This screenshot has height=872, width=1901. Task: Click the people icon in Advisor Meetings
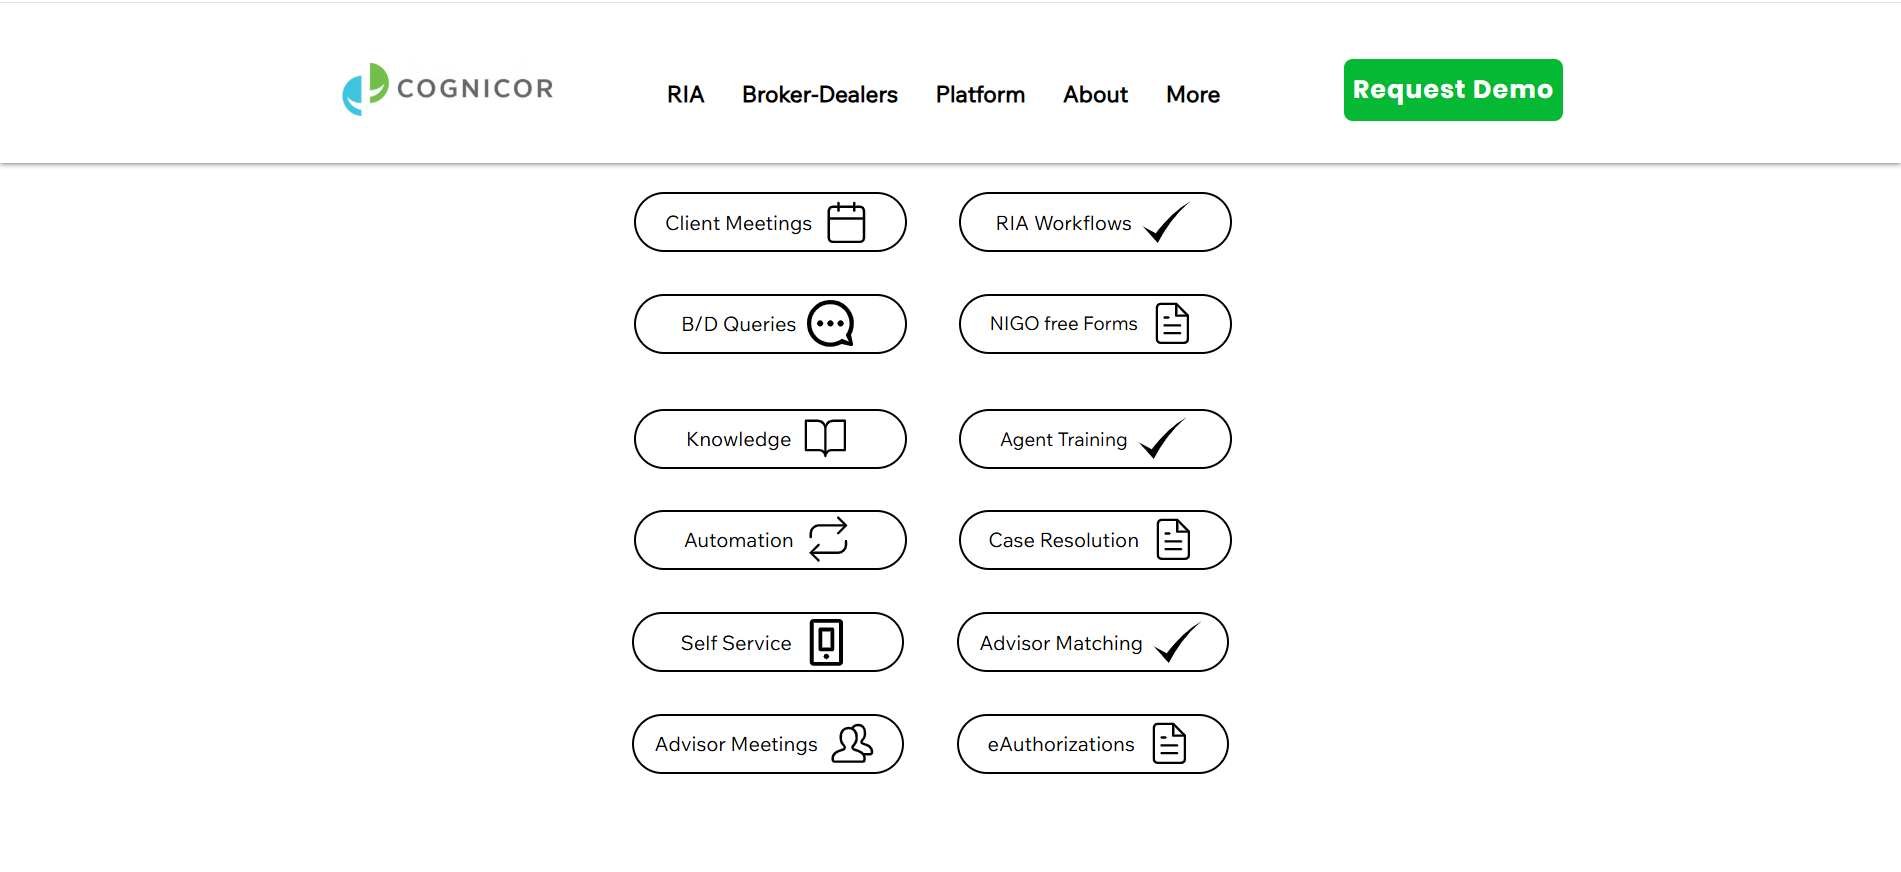tap(853, 743)
